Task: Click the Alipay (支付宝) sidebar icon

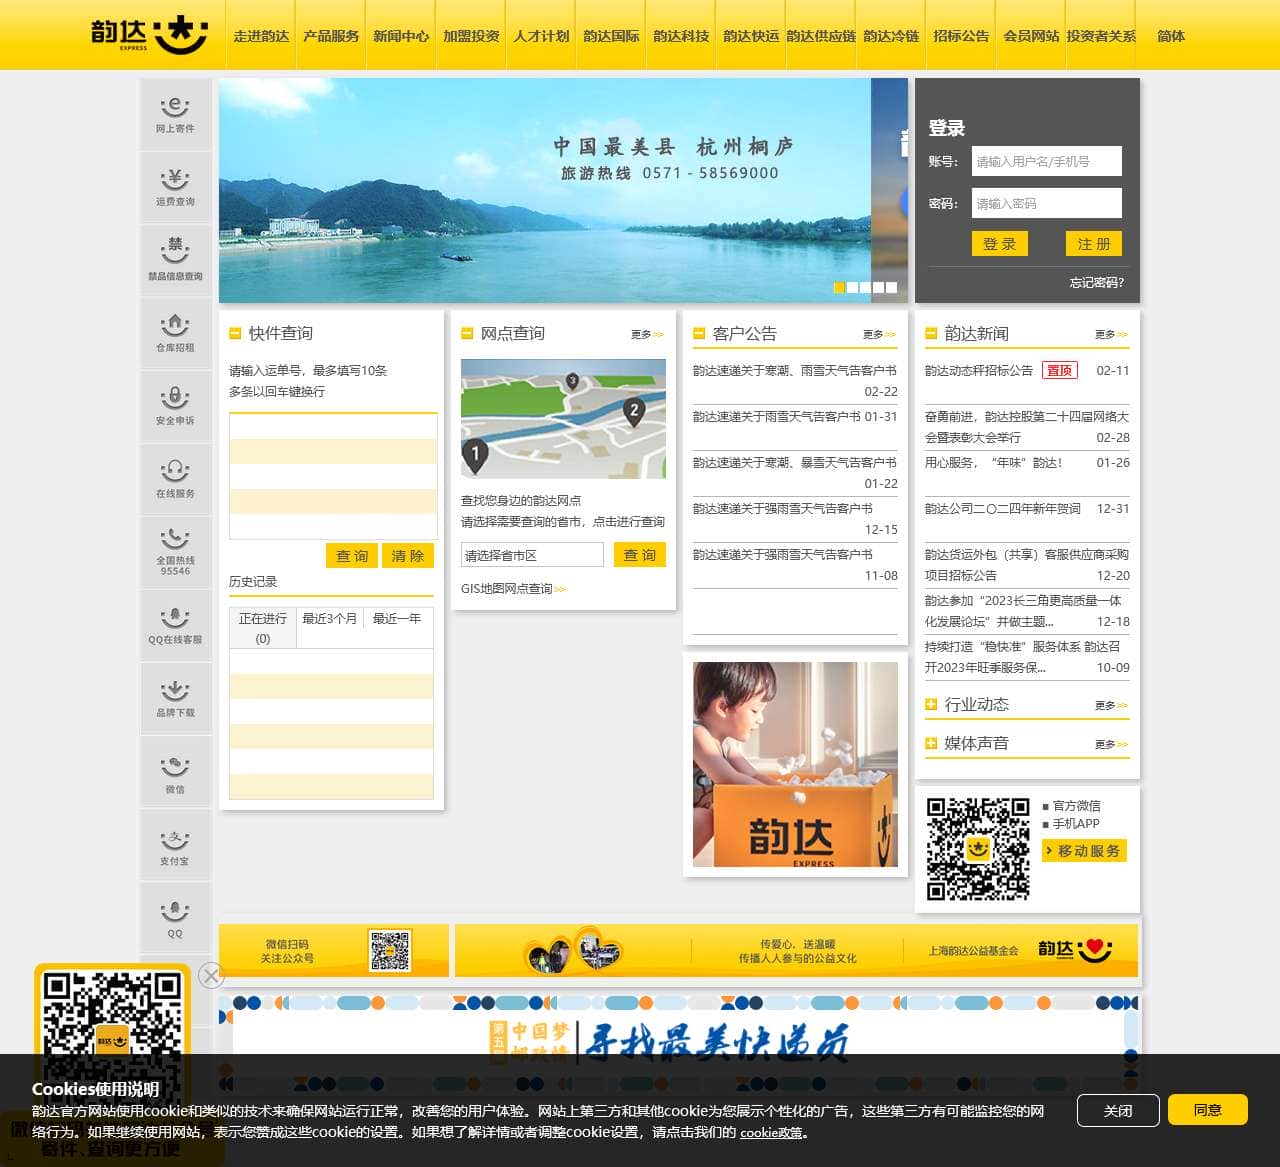Action: (175, 846)
